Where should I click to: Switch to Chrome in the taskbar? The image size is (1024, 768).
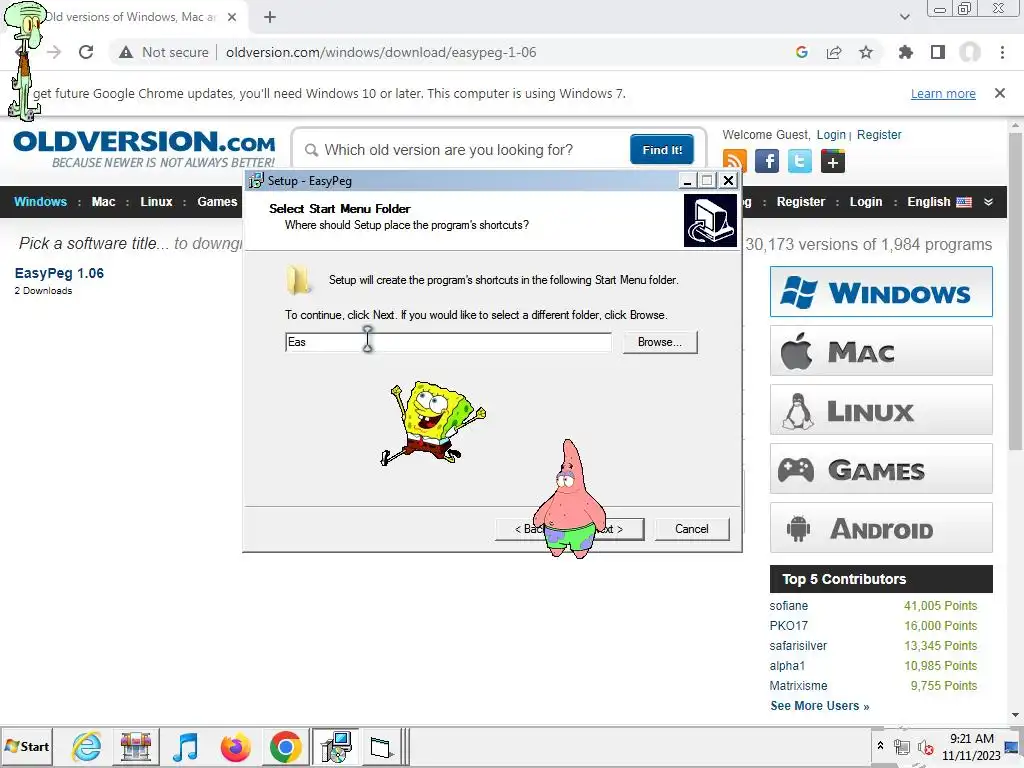(x=285, y=746)
